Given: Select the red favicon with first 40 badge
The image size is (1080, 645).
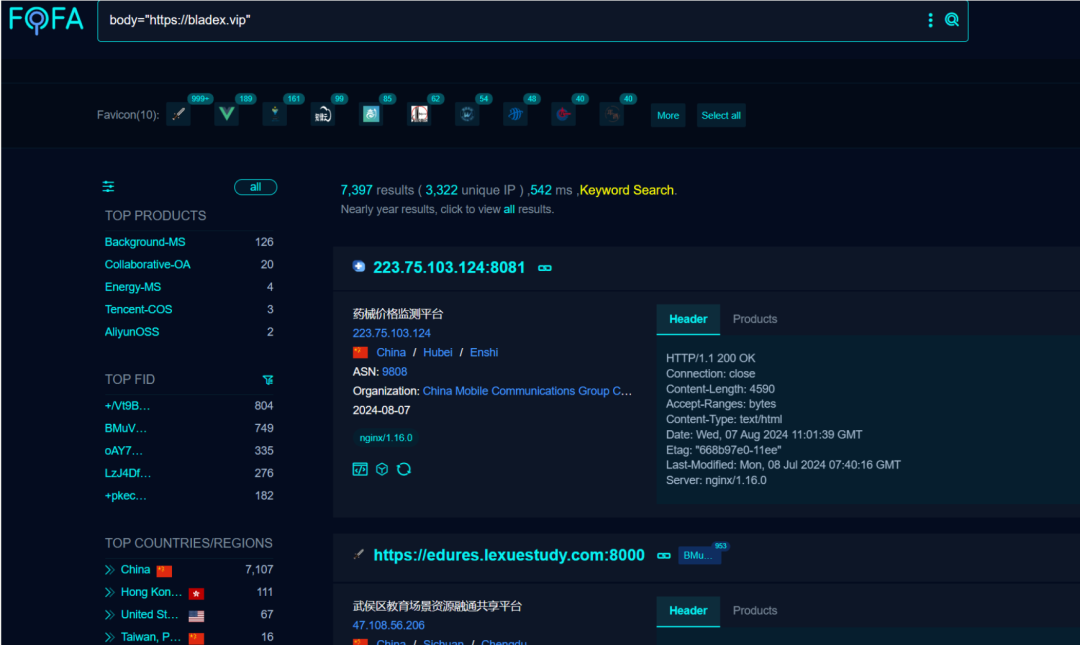Looking at the screenshot, I should [564, 114].
